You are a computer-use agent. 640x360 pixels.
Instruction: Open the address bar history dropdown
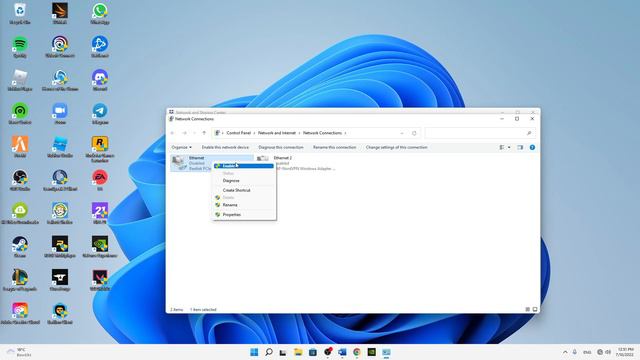pyautogui.click(x=402, y=133)
